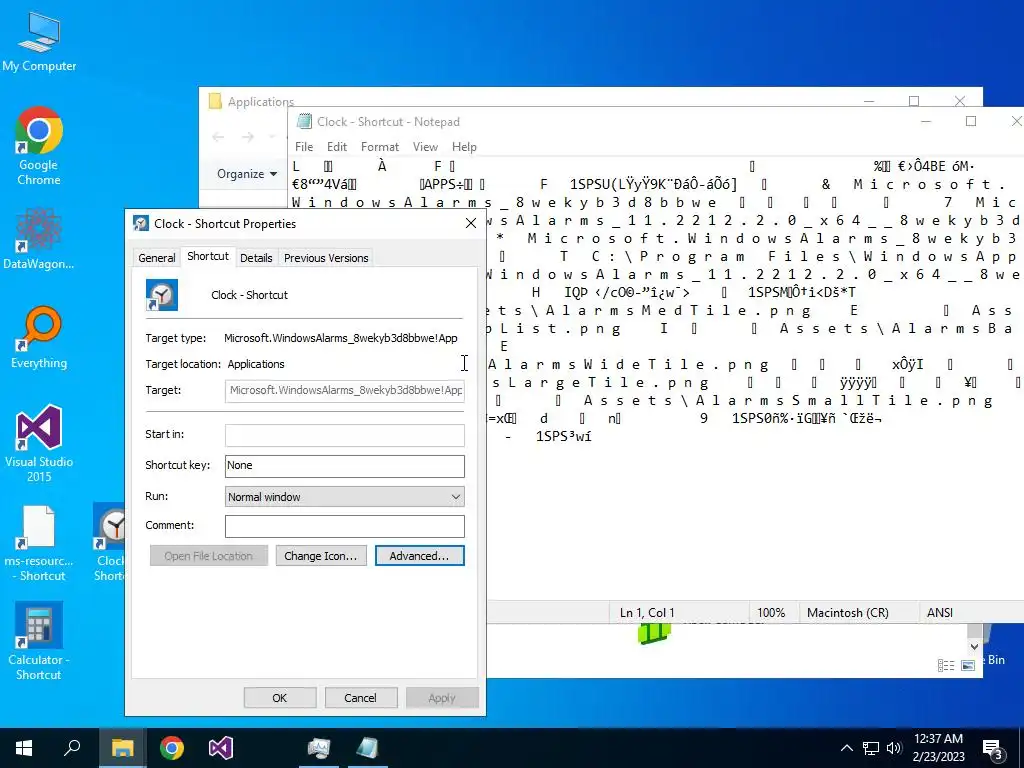Viewport: 1024px width, 768px height.
Task: Open Notepad Edit menu
Action: pyautogui.click(x=337, y=147)
